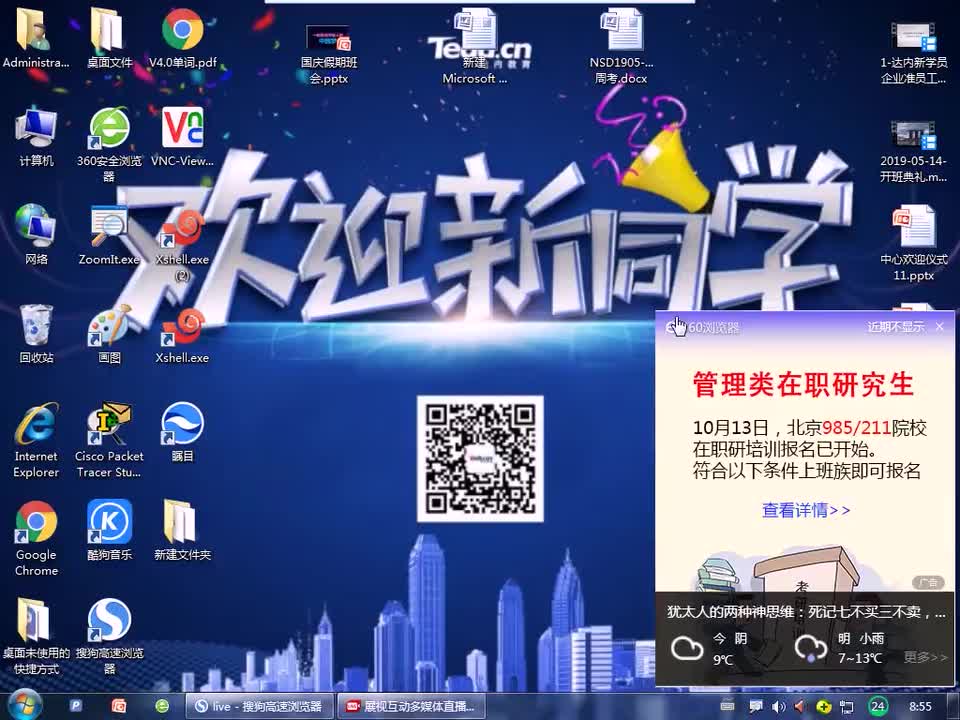This screenshot has width=960, height=720.
Task: Click 近期不显示 in browser popup
Action: point(895,327)
